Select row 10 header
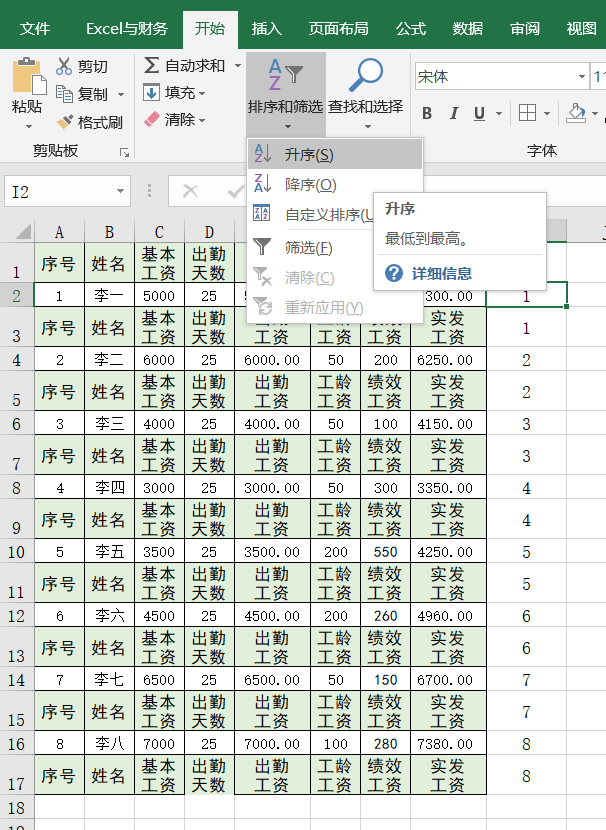This screenshot has width=606, height=830. [17, 552]
